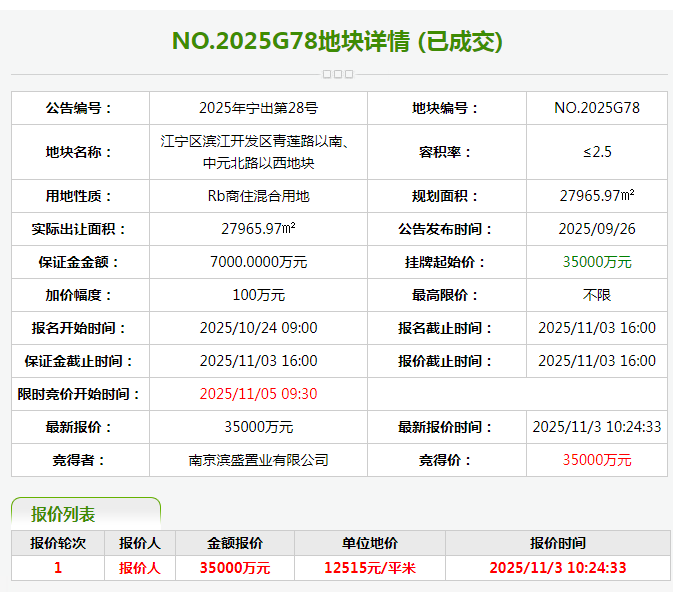Click the 7000.0000万元 deposit amount
This screenshot has height=592, width=673.
pyautogui.click(x=258, y=262)
